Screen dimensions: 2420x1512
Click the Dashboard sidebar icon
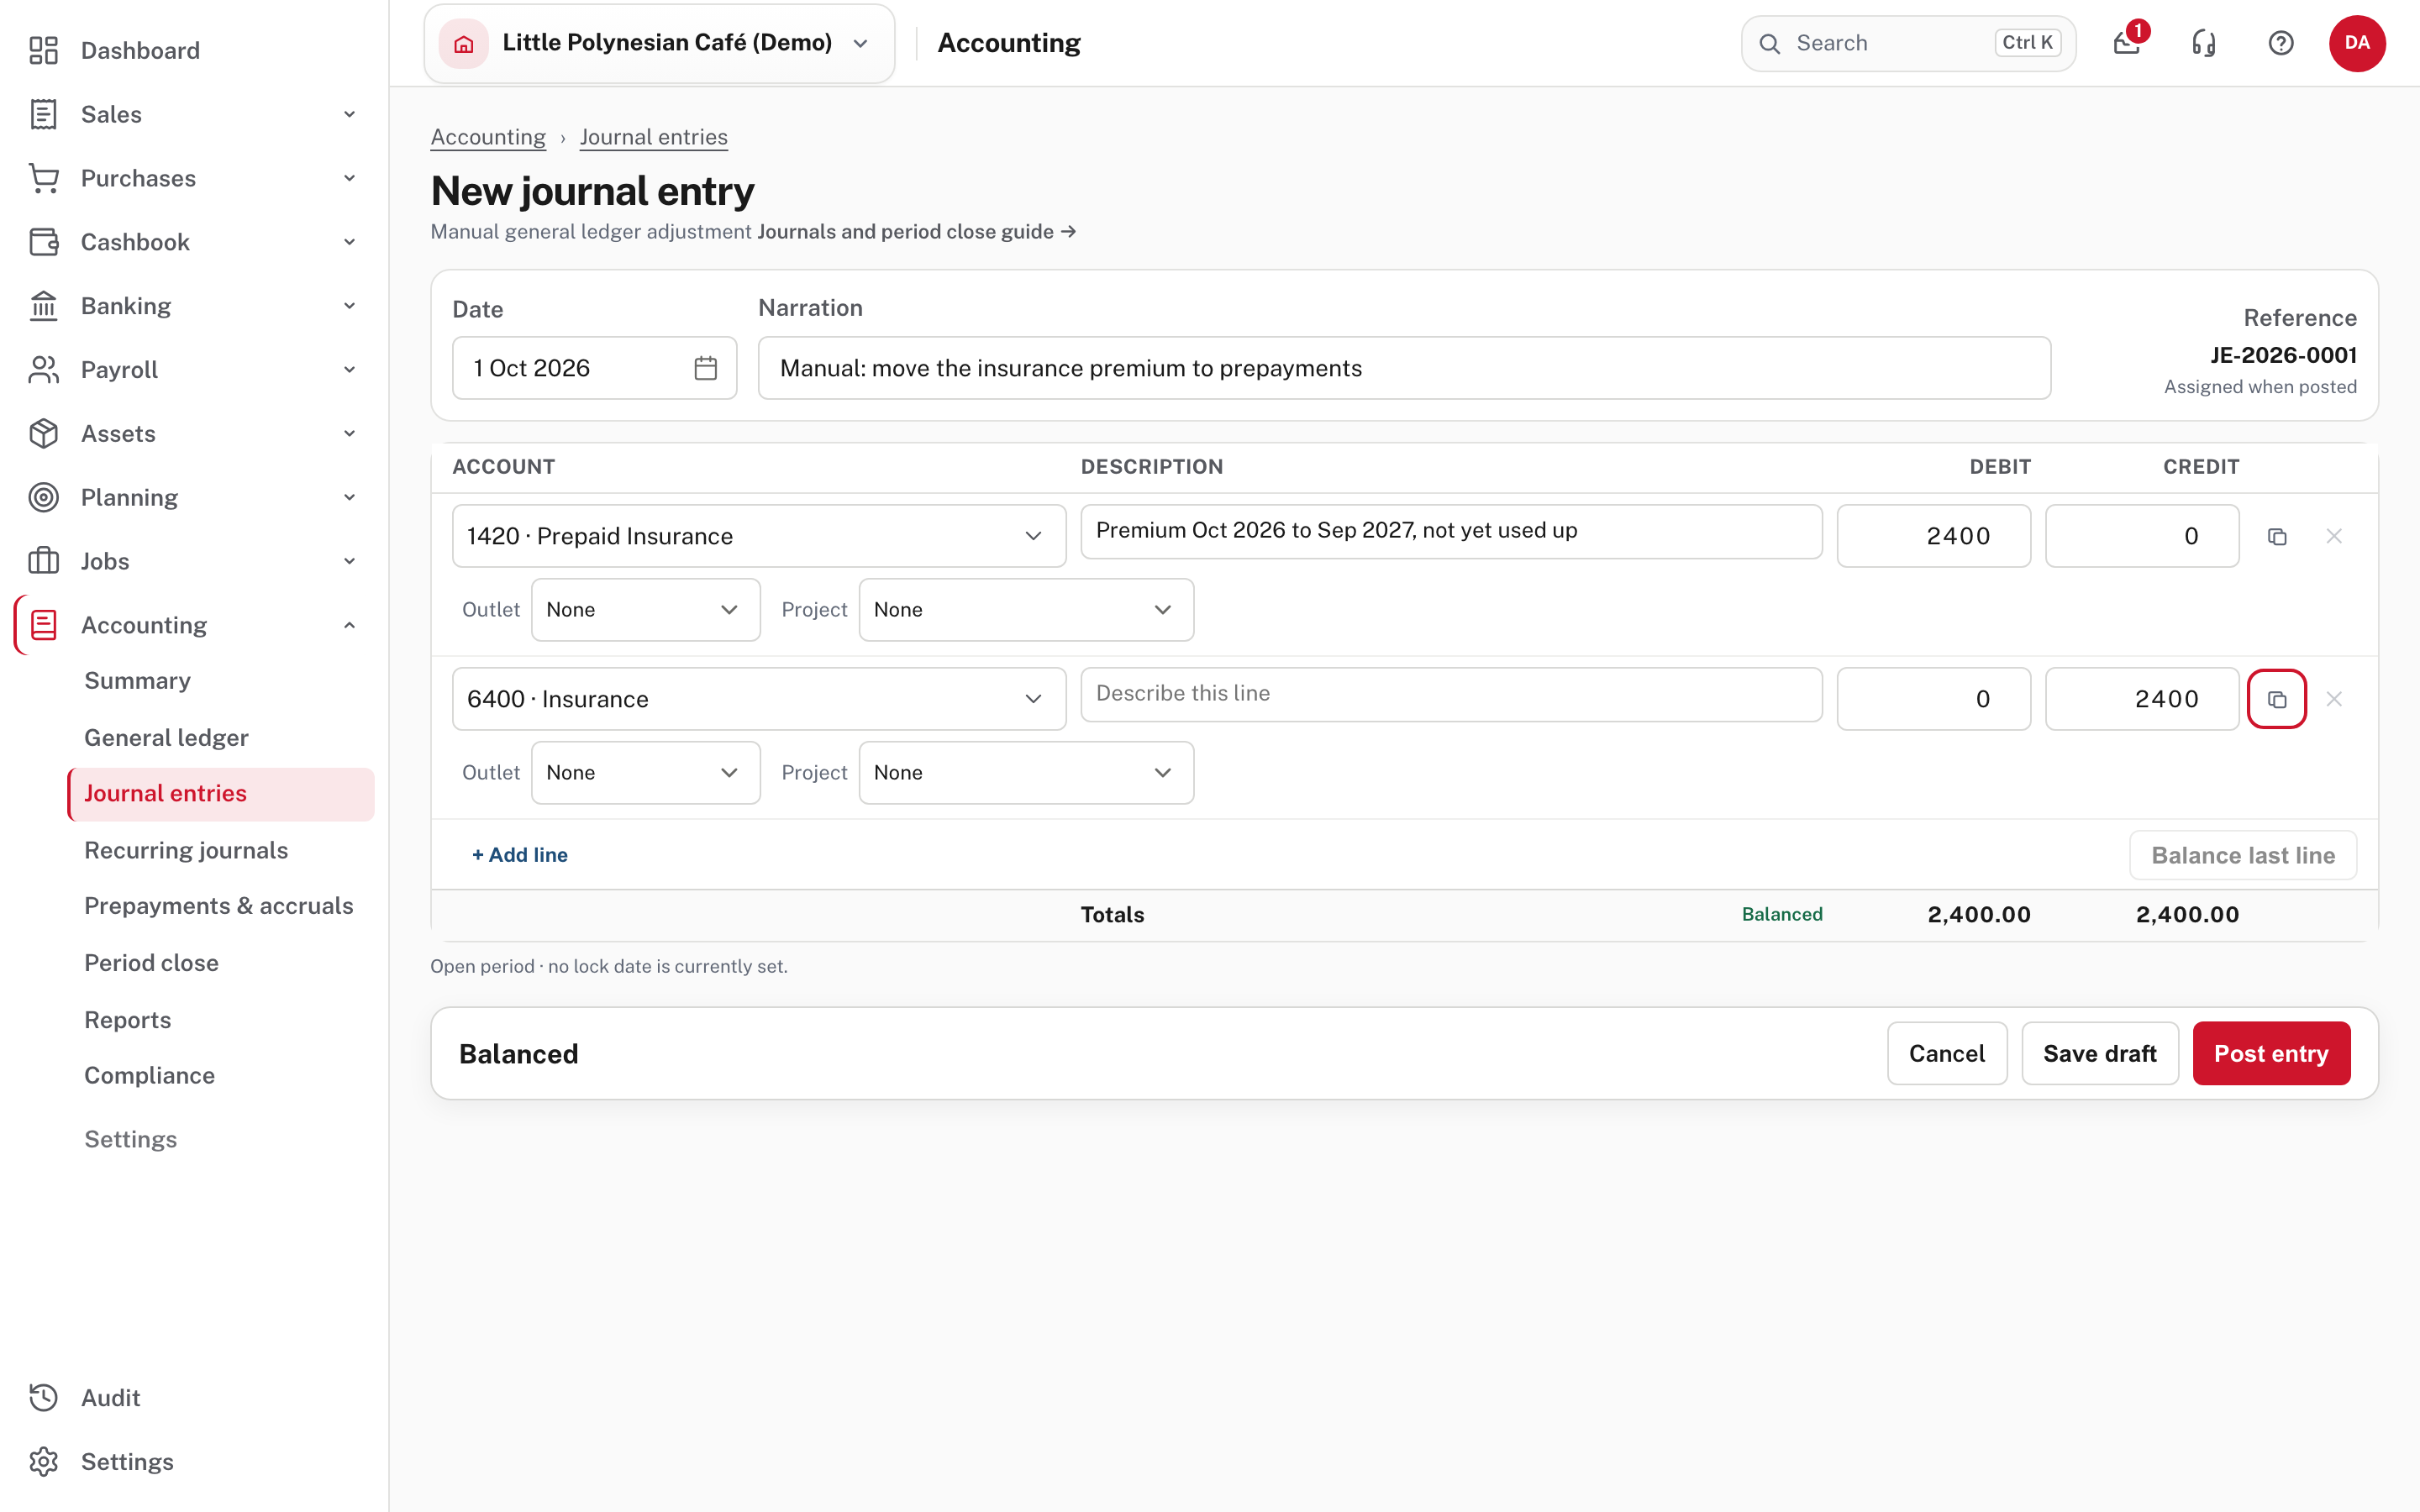tap(43, 50)
